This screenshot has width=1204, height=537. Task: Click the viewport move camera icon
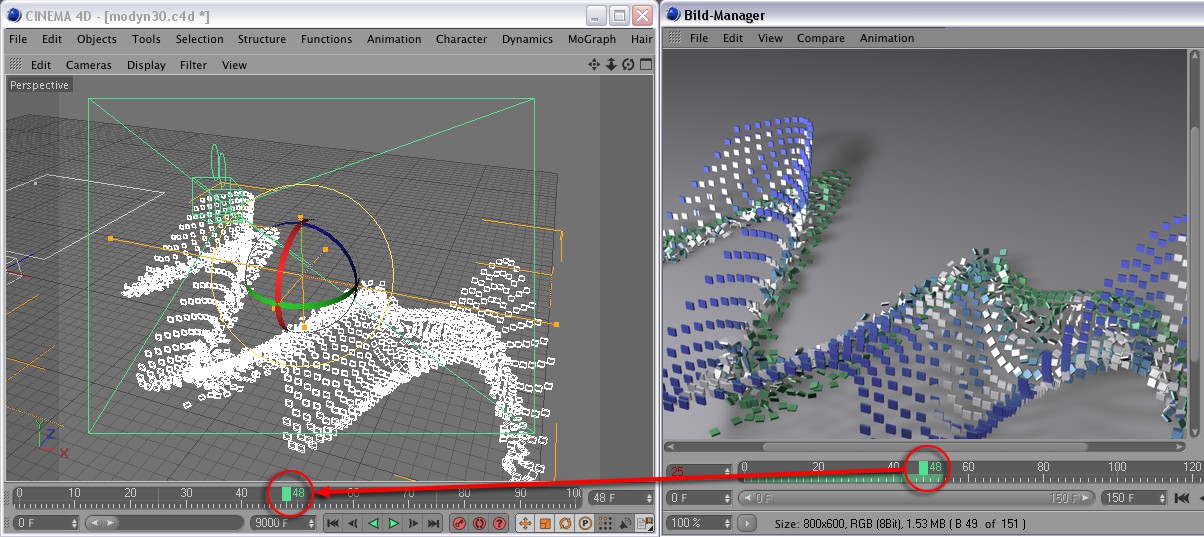(x=594, y=64)
